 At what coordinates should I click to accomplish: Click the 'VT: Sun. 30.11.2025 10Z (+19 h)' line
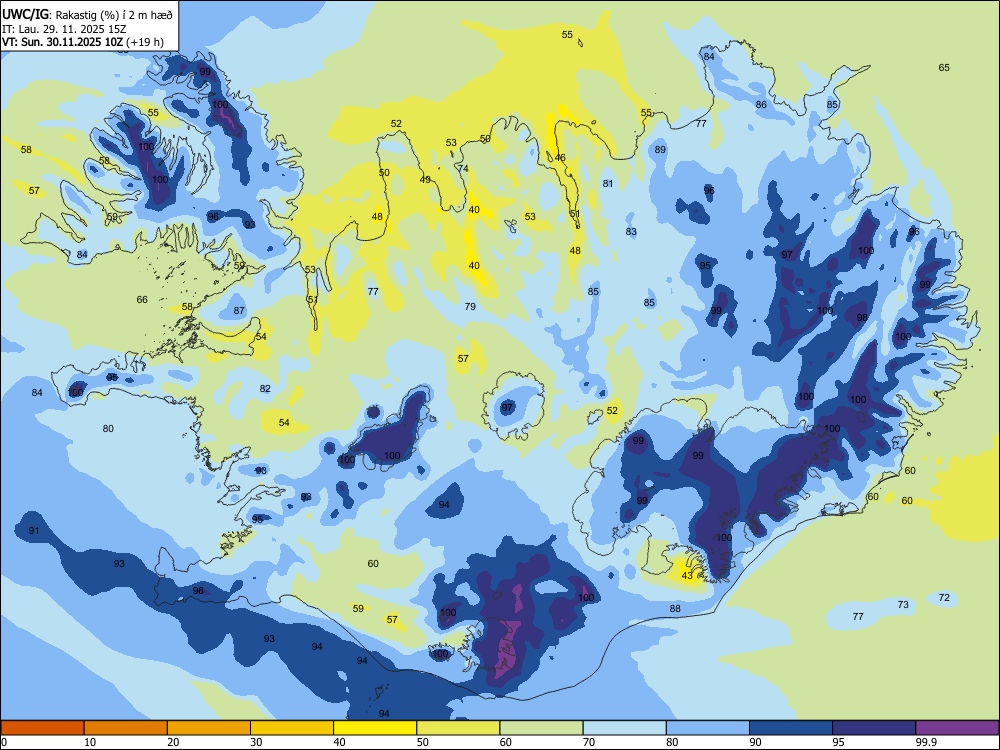click(x=83, y=42)
